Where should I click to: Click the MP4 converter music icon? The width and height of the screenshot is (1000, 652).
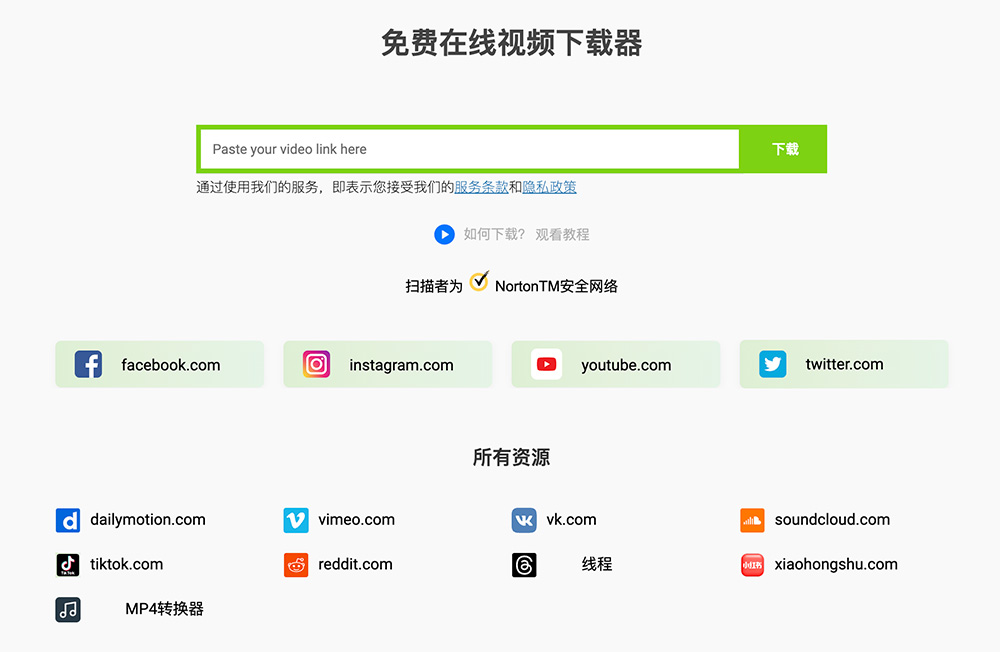click(68, 609)
